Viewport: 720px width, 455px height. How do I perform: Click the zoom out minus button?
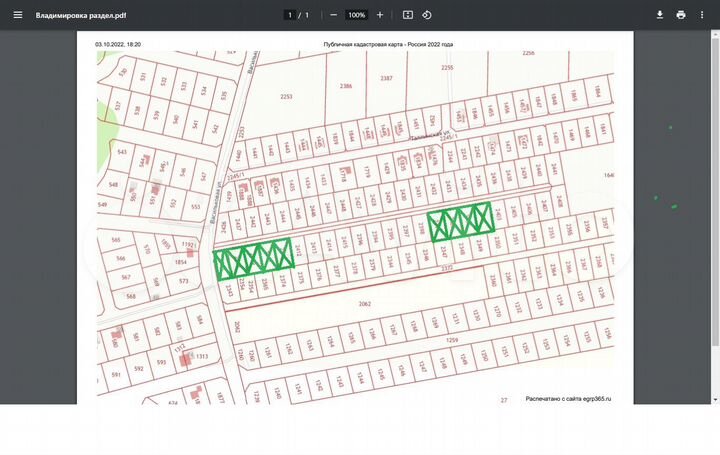(333, 15)
